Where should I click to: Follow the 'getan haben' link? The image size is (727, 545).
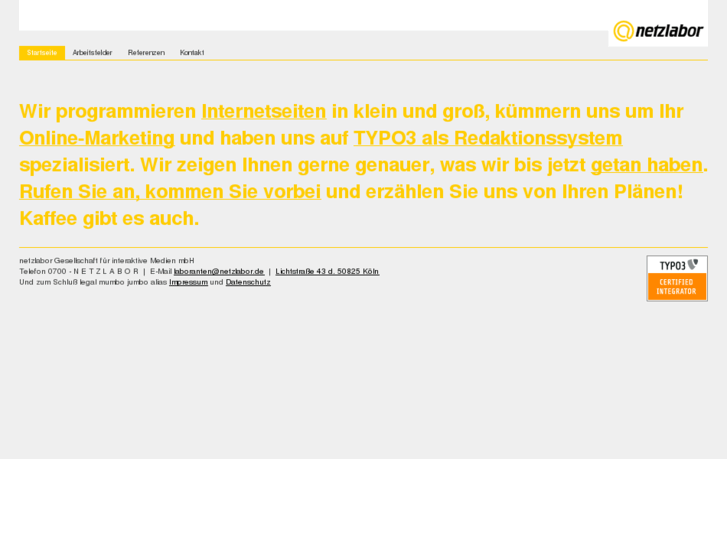[x=647, y=165]
